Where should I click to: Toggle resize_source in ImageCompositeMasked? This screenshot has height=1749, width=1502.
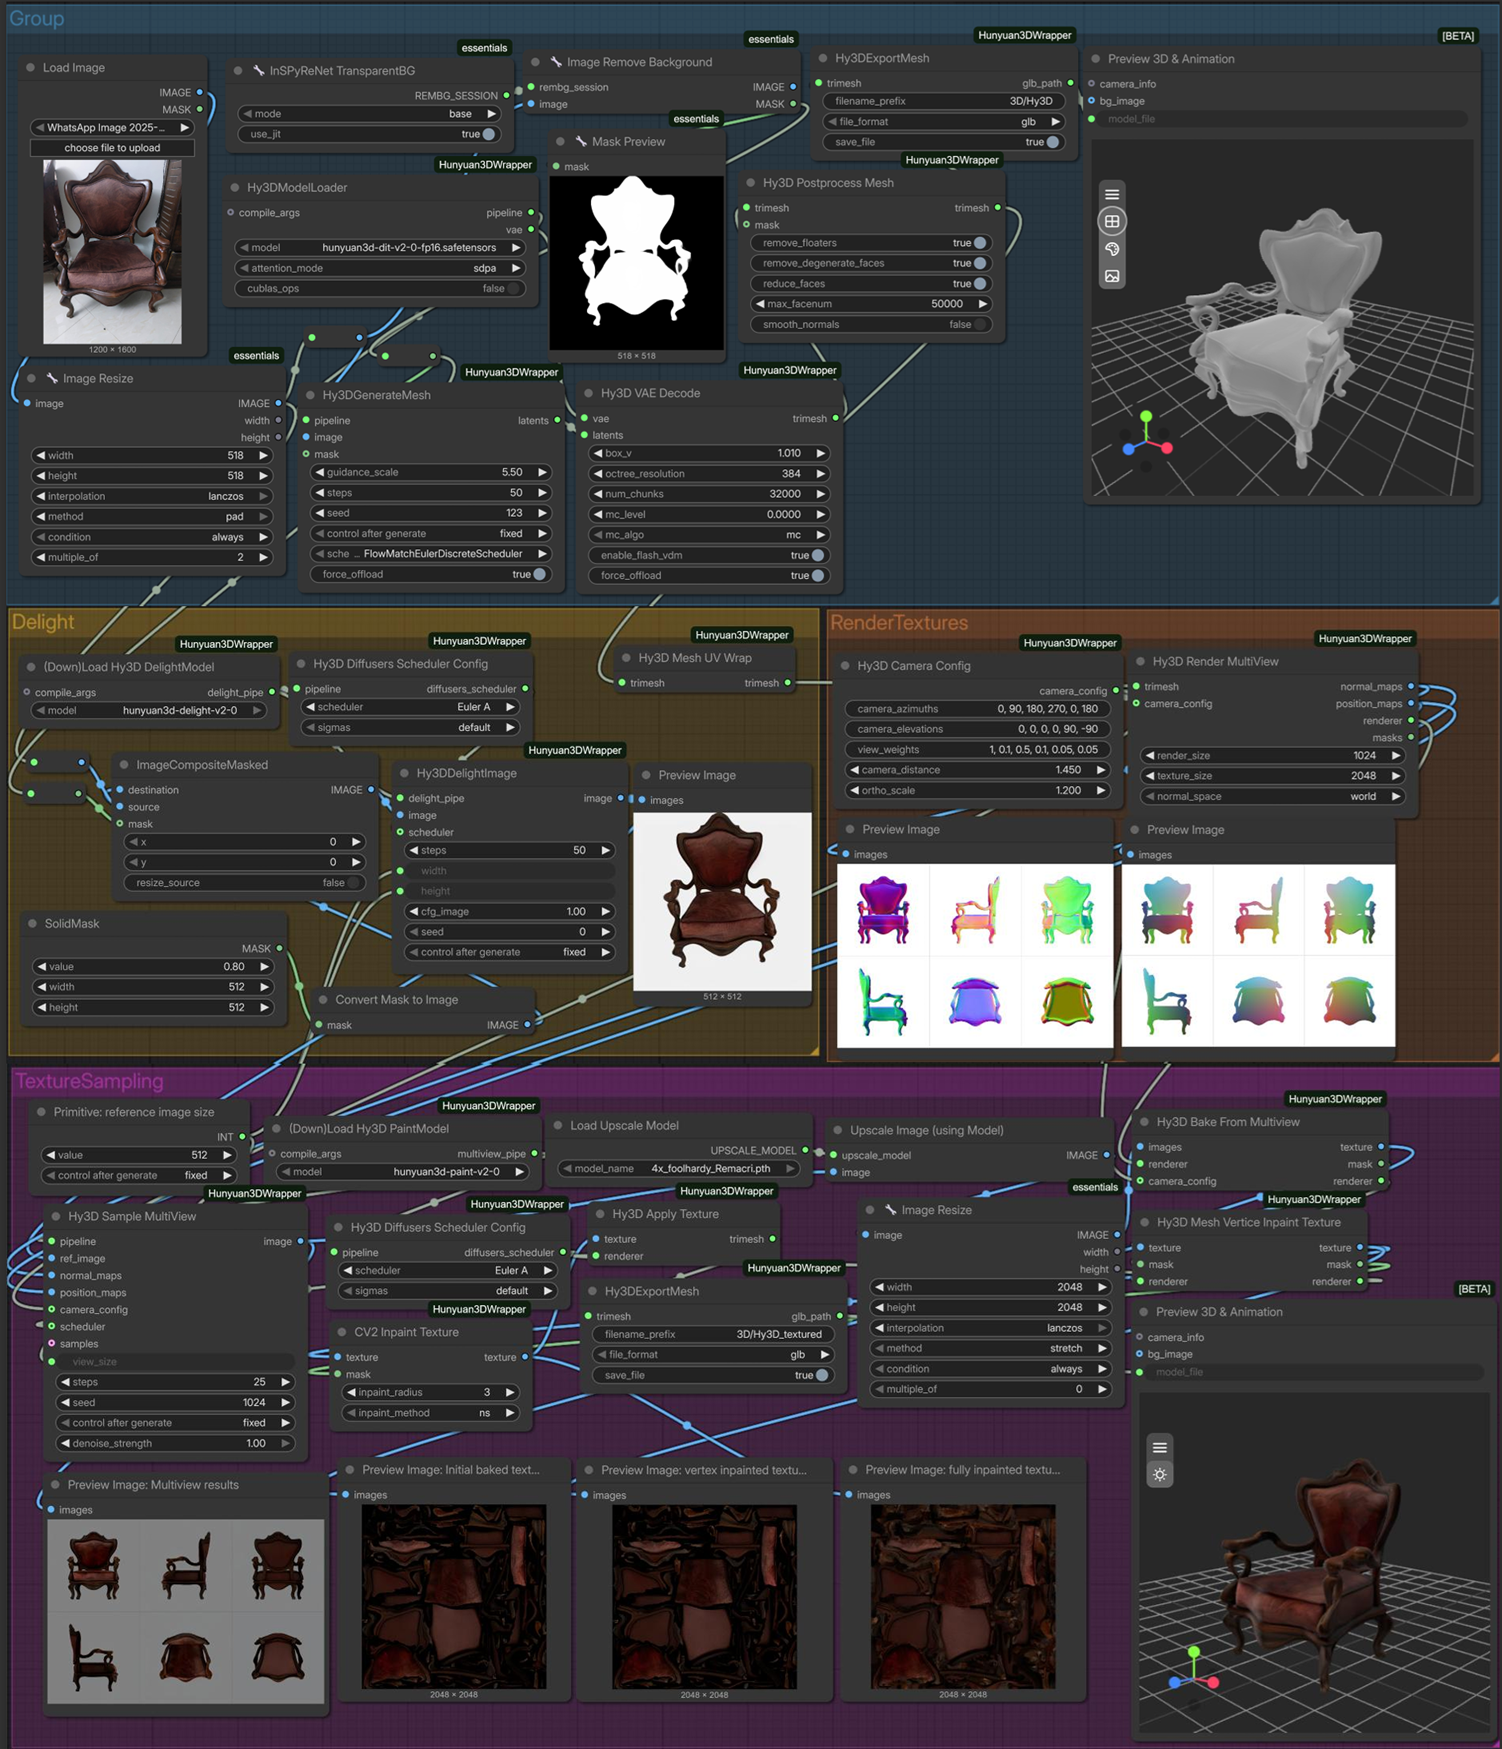(352, 883)
